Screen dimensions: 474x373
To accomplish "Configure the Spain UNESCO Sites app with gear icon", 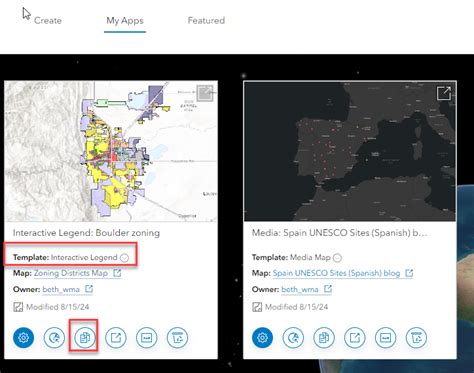I will coord(262,338).
